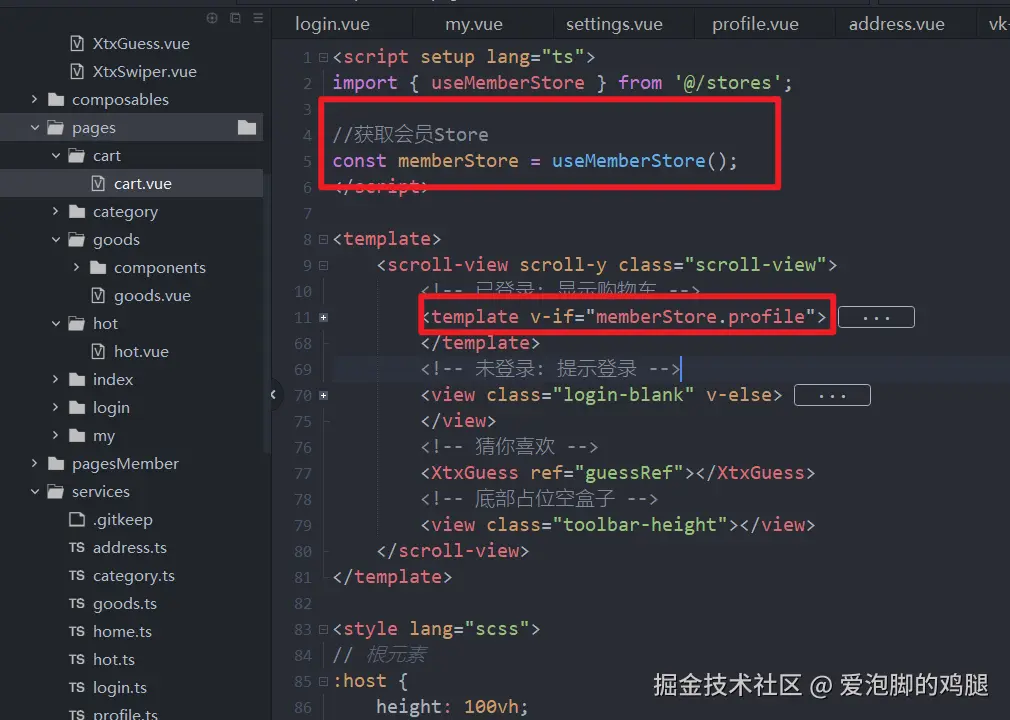This screenshot has width=1010, height=720.
Task: Open category.ts in services
Action: point(133,575)
